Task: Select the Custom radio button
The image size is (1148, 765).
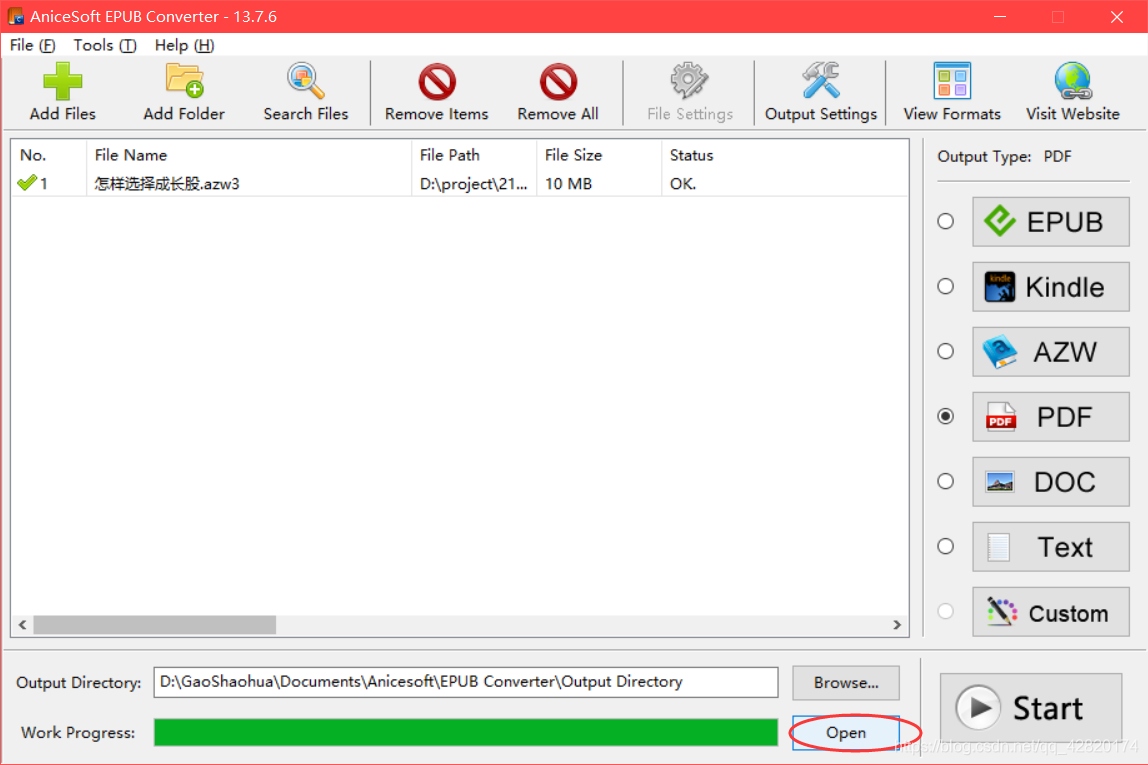Action: click(946, 611)
